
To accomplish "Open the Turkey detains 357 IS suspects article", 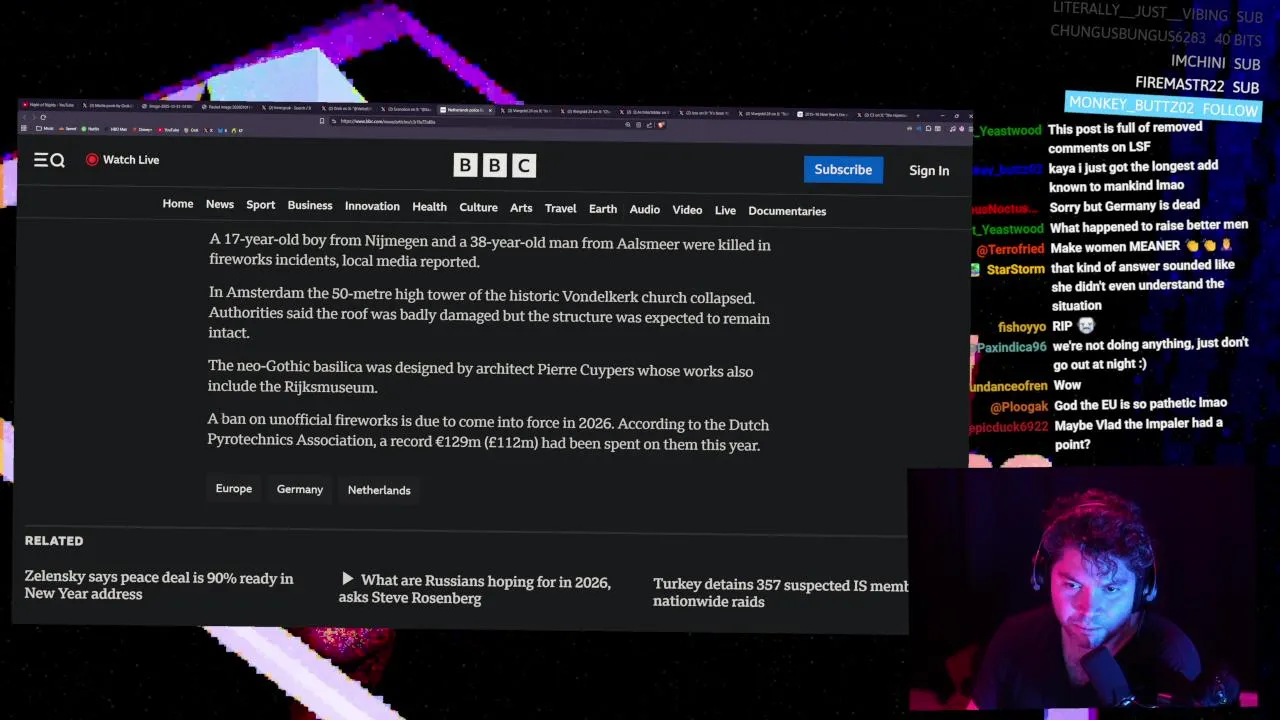I will (x=780, y=593).
